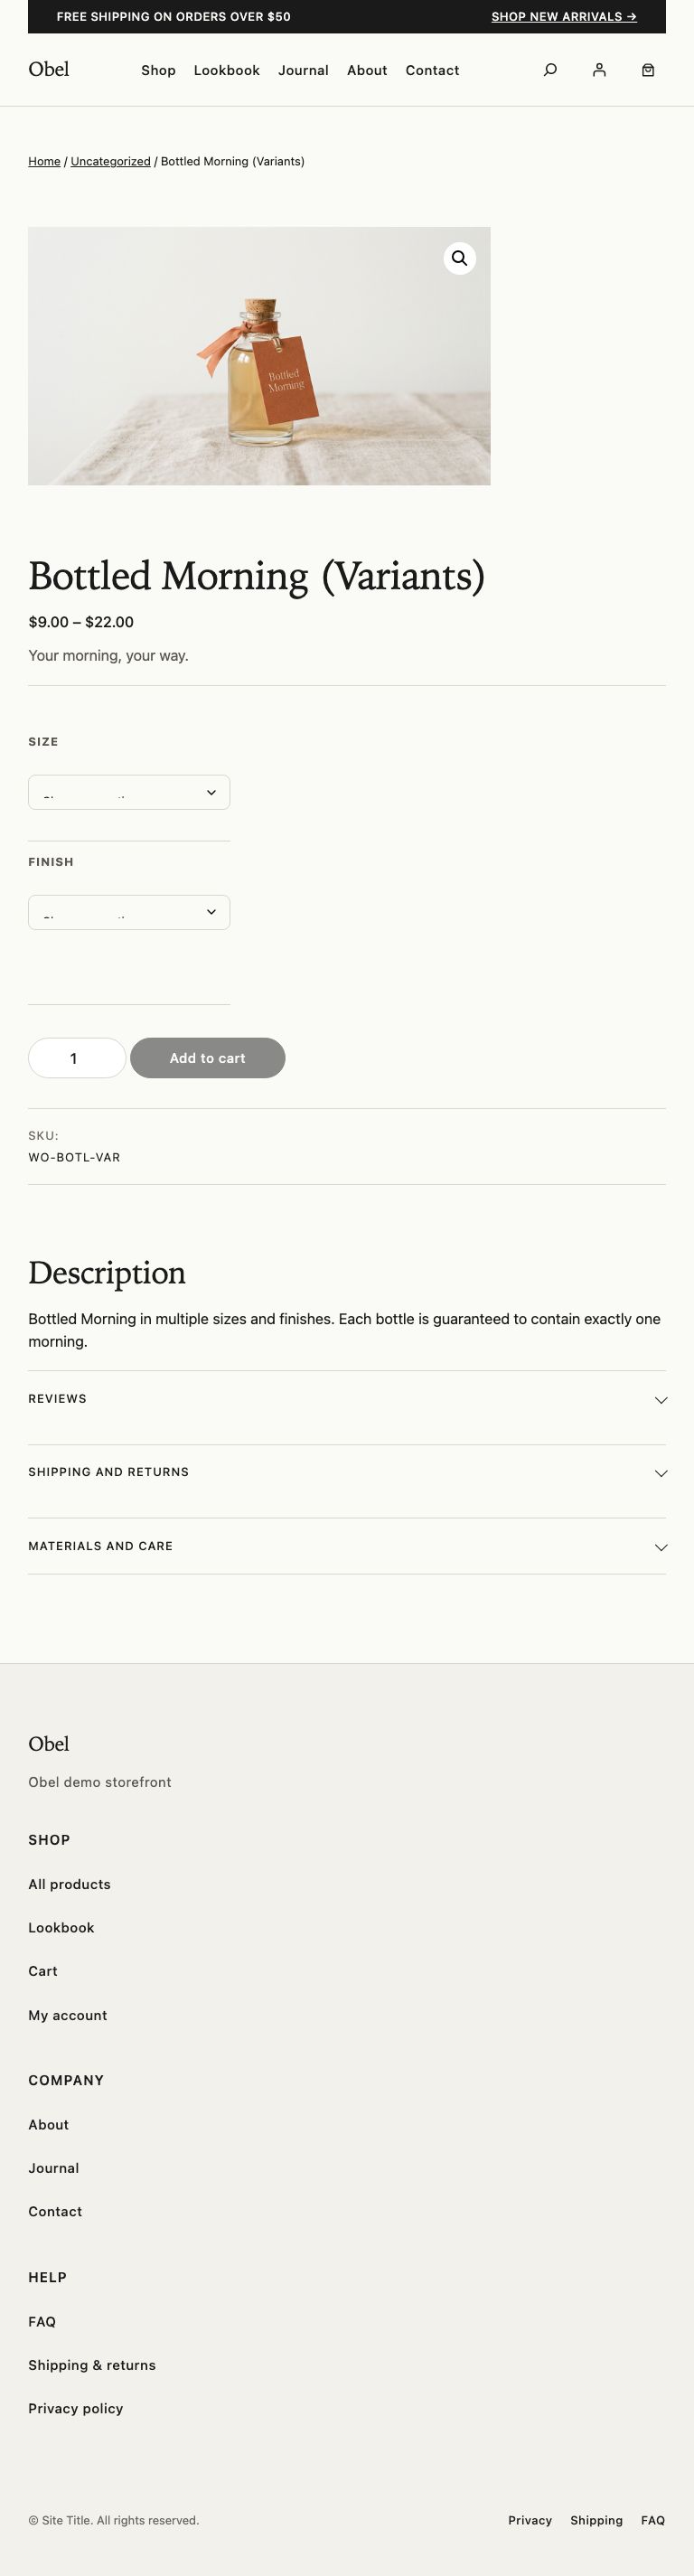The height and width of the screenshot is (2576, 694).
Task: Expand the Reviews section
Action: point(346,1399)
